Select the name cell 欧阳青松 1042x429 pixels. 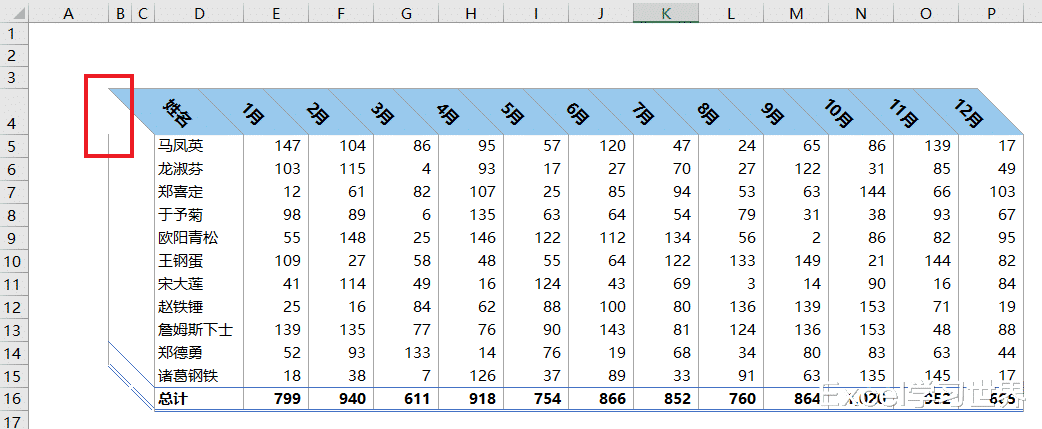pyautogui.click(x=199, y=238)
